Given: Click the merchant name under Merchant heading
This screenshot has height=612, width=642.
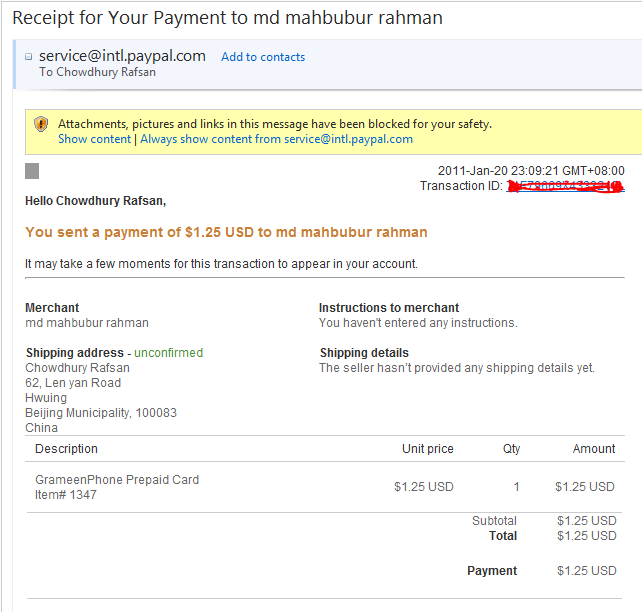Looking at the screenshot, I should coord(87,323).
